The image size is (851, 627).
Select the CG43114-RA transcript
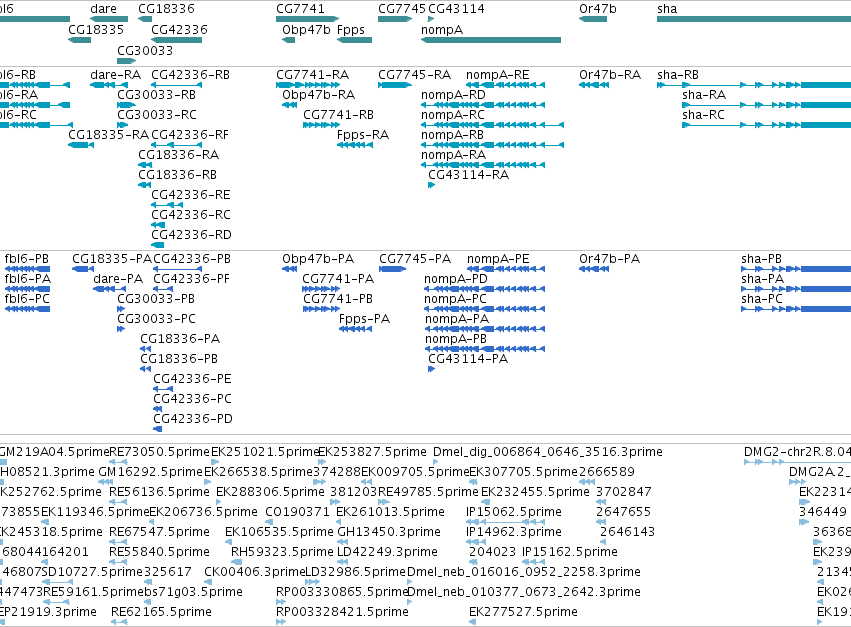click(x=431, y=185)
